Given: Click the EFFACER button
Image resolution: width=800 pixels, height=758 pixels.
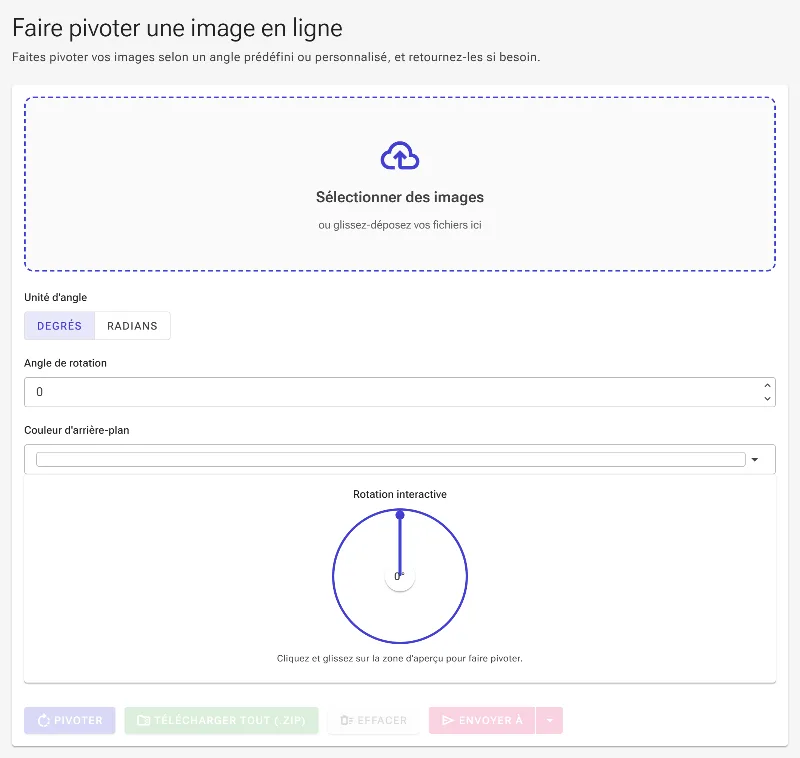Looking at the screenshot, I should (x=373, y=720).
